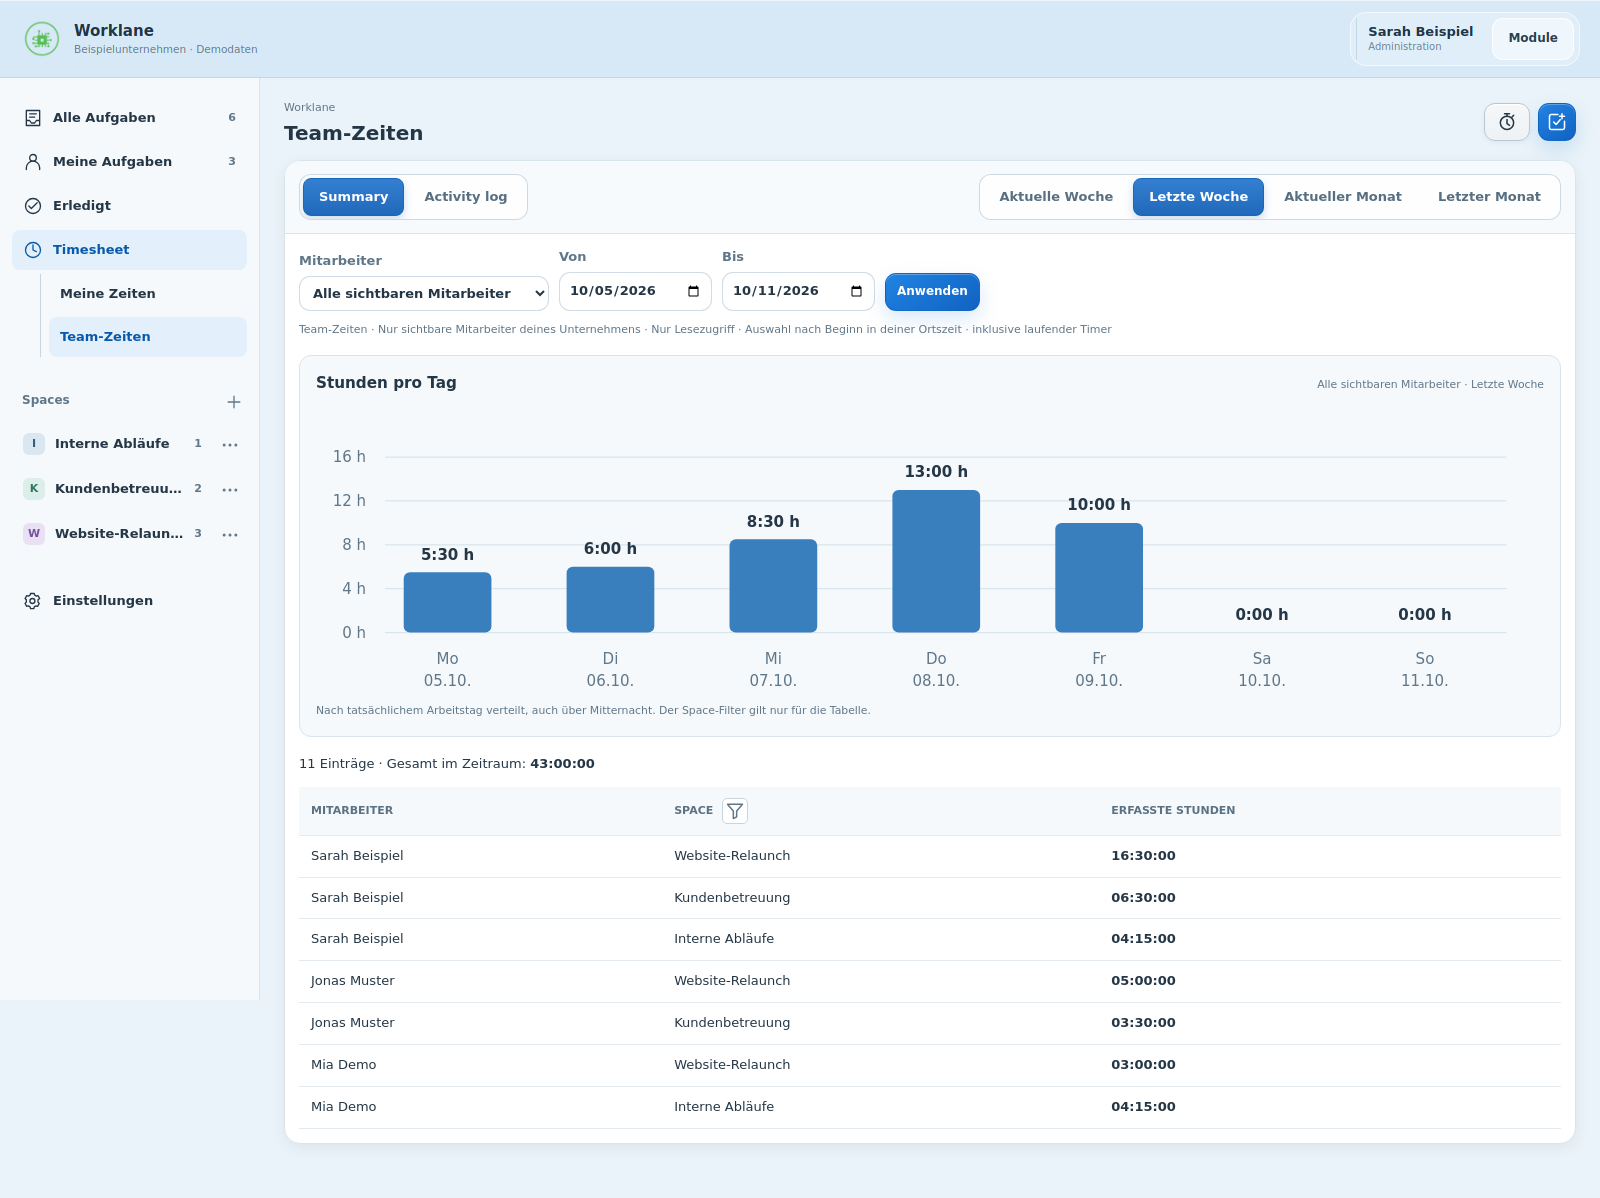
Task: Open Sarah Beispiel user profile
Action: pos(1420,38)
